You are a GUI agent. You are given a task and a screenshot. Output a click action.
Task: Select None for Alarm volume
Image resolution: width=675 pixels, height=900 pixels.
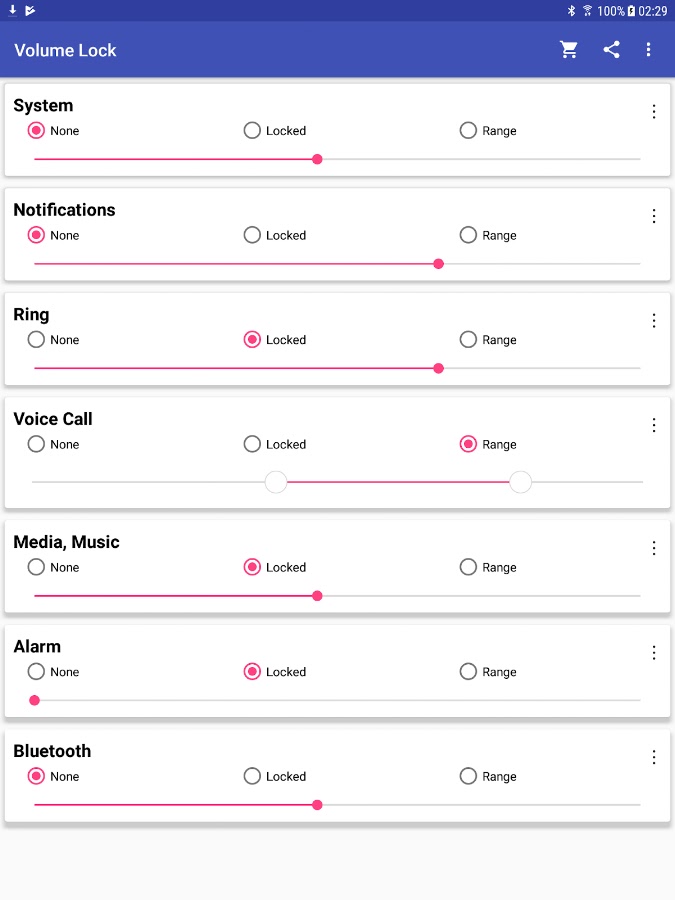pyautogui.click(x=37, y=672)
